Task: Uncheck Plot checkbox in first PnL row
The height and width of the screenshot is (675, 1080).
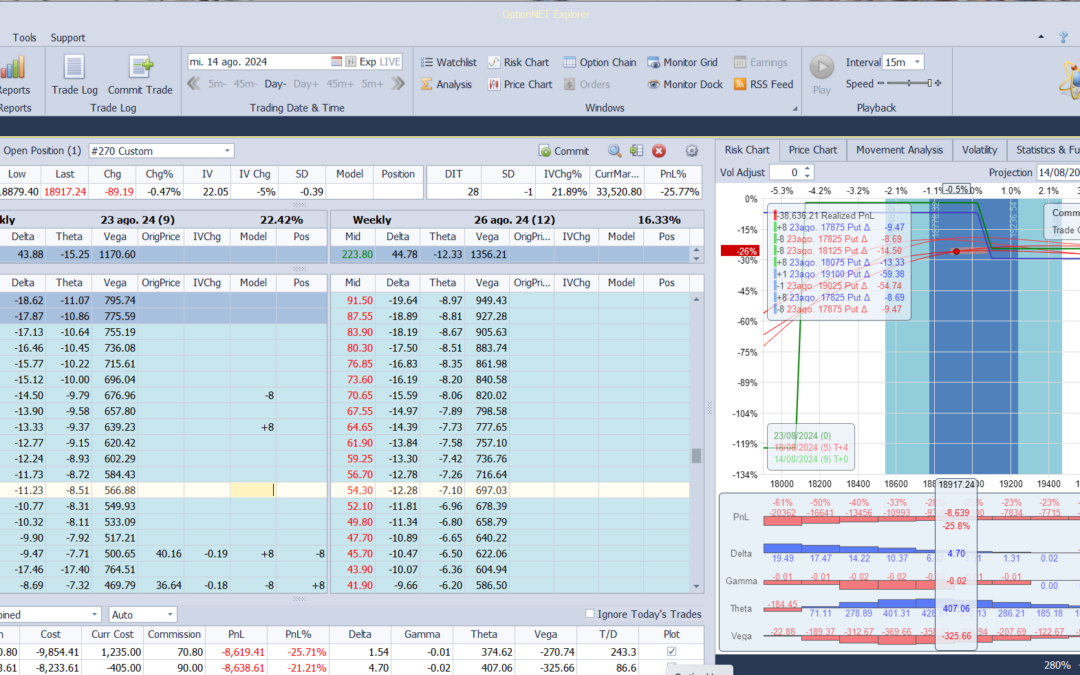Action: coord(671,651)
